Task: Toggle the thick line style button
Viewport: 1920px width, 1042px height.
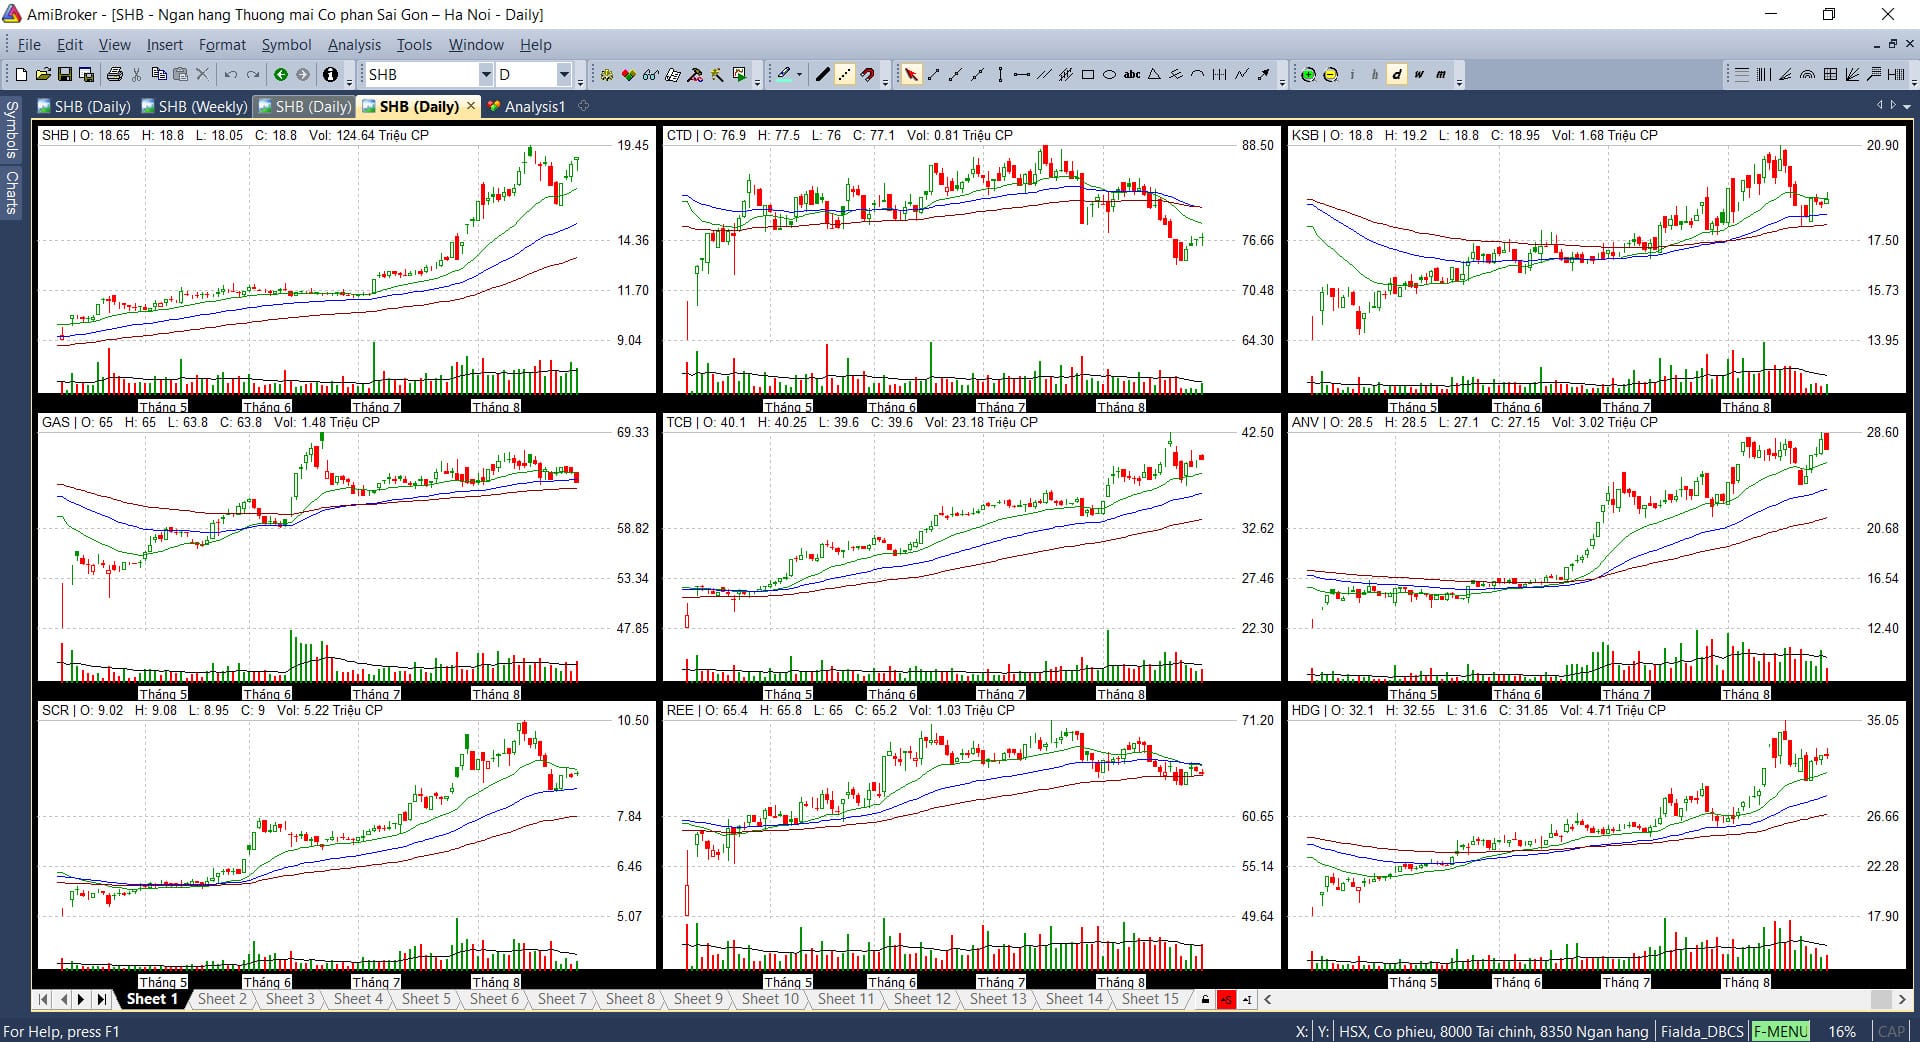Action: click(822, 75)
